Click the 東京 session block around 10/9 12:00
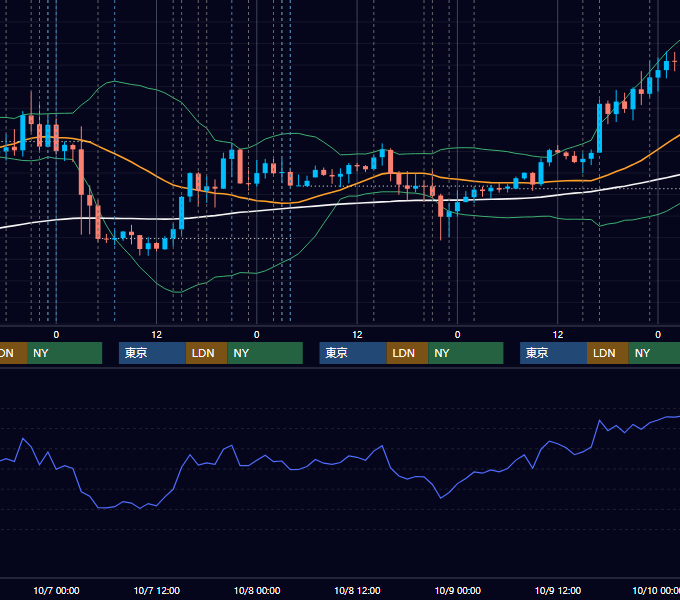This screenshot has height=600, width=680. pos(553,353)
